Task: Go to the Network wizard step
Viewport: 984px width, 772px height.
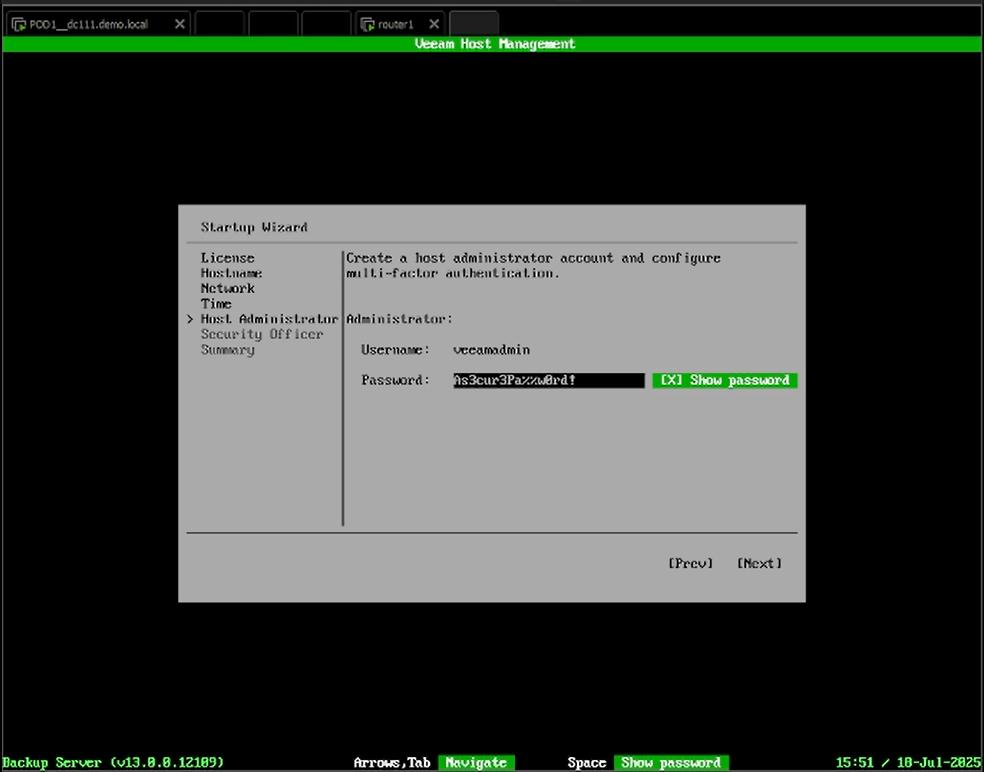Action: point(227,288)
